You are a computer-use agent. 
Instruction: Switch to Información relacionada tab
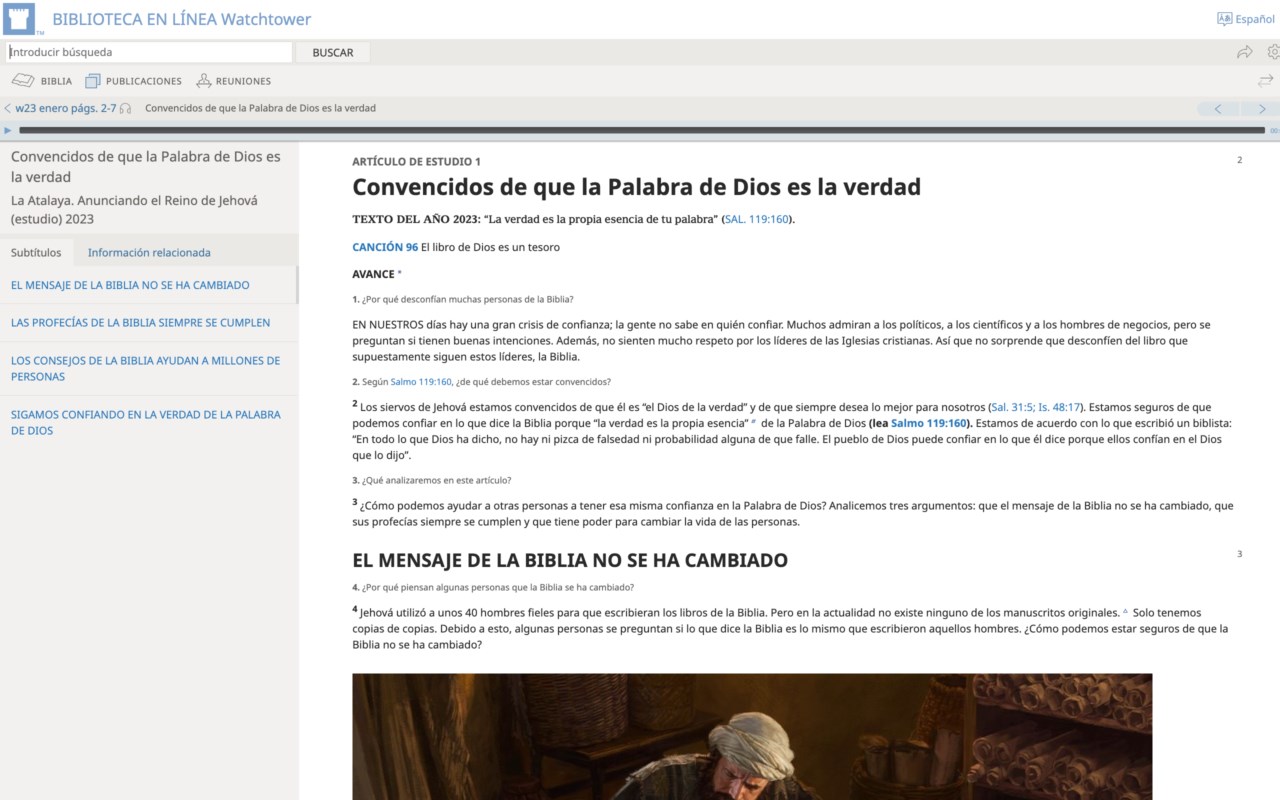(149, 252)
